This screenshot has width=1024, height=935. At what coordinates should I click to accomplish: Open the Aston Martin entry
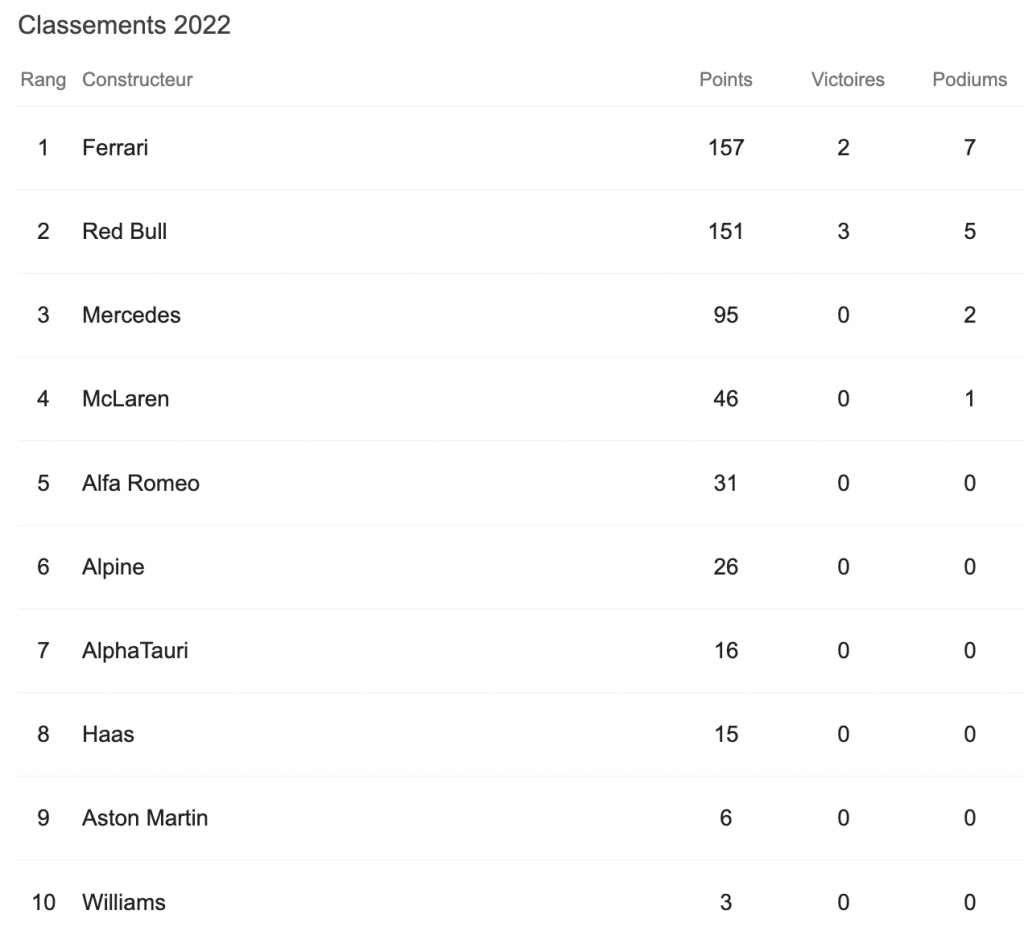coord(145,818)
